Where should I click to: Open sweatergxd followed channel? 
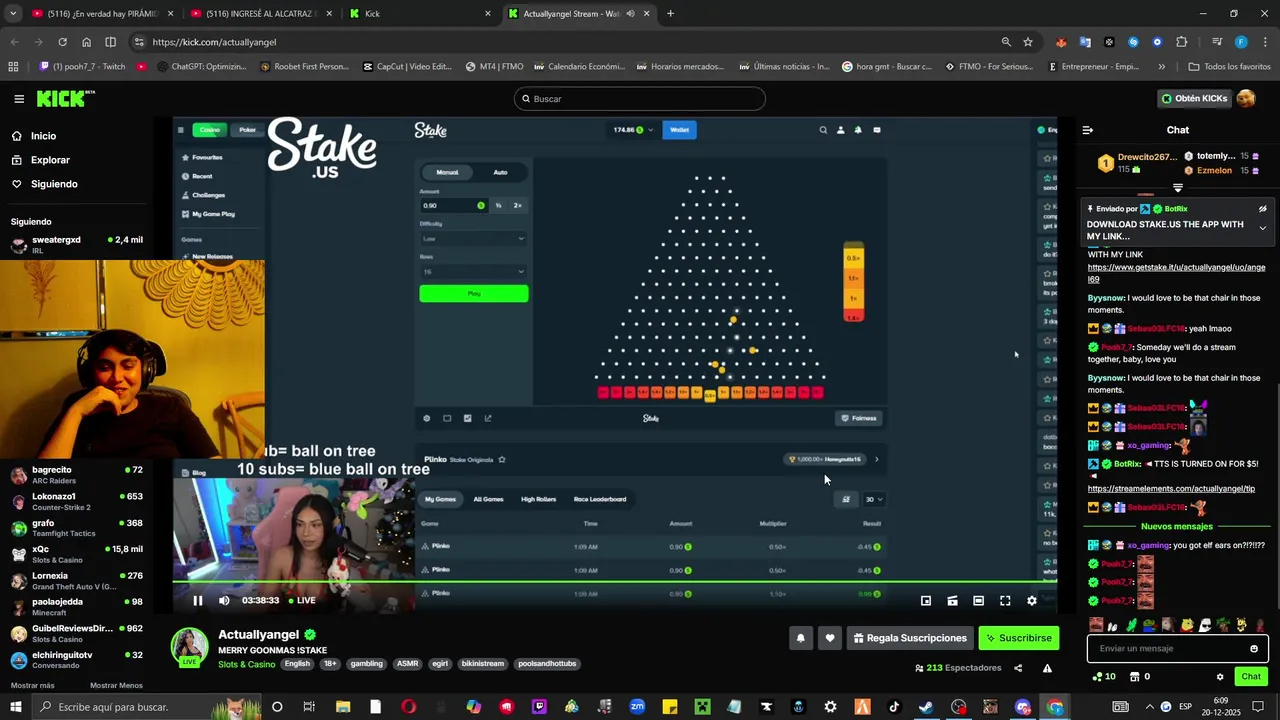tap(77, 245)
